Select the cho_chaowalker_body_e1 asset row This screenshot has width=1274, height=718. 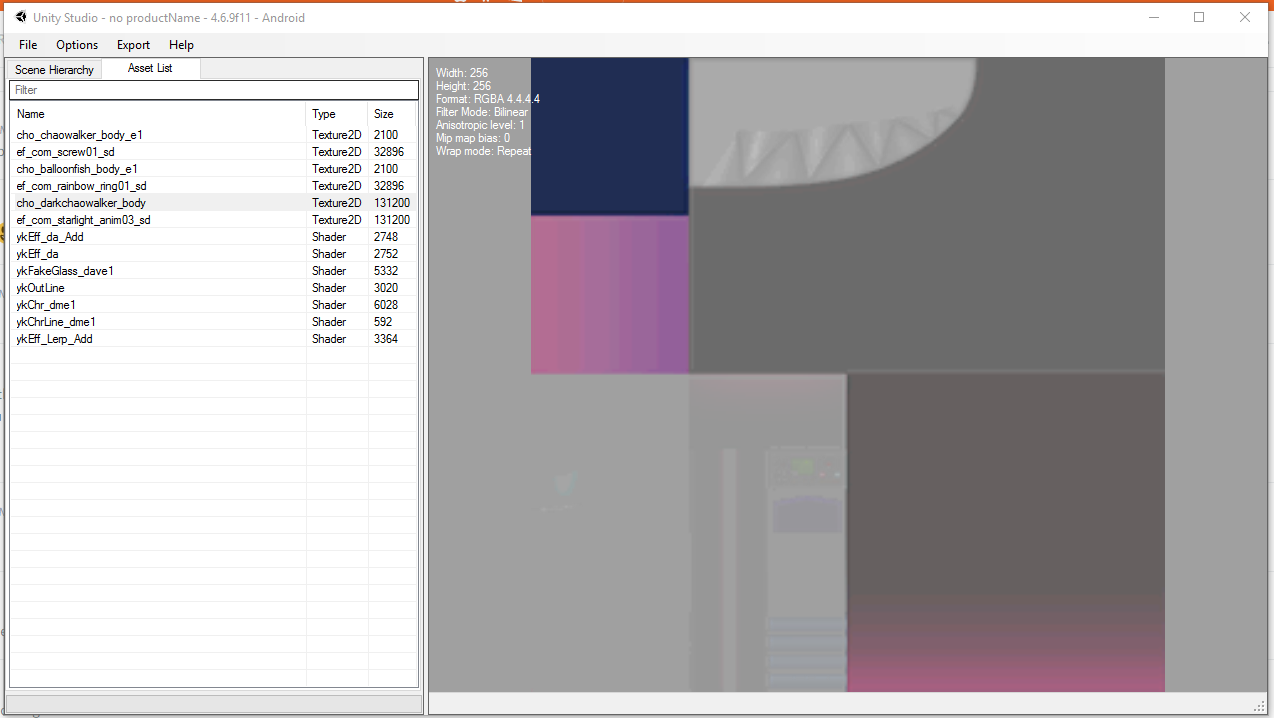pyautogui.click(x=213, y=135)
